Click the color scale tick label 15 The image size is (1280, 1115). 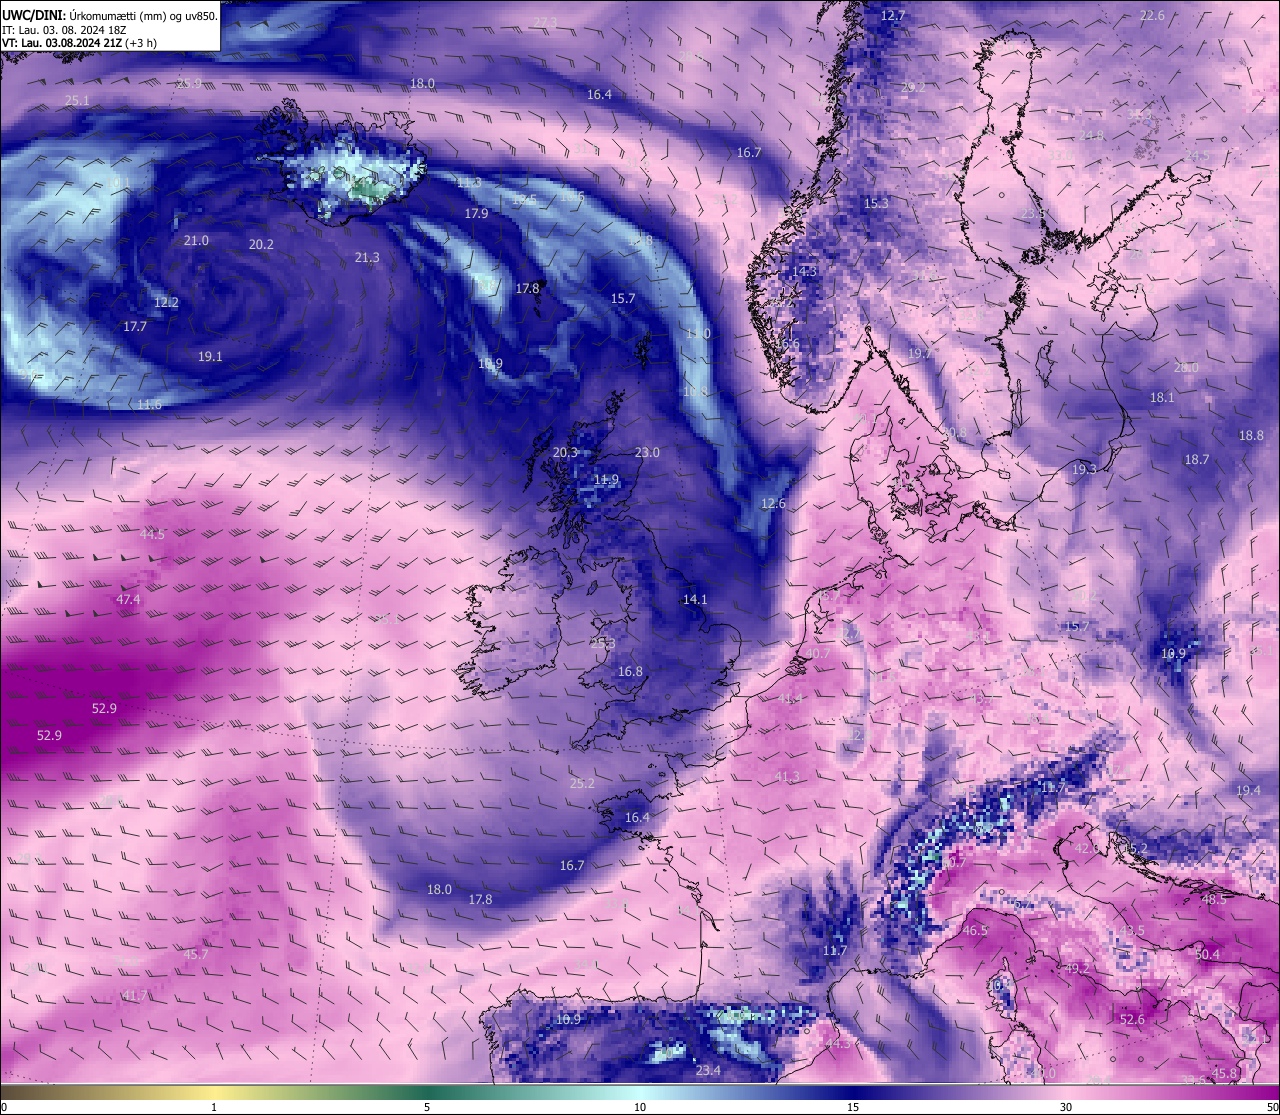click(853, 1107)
